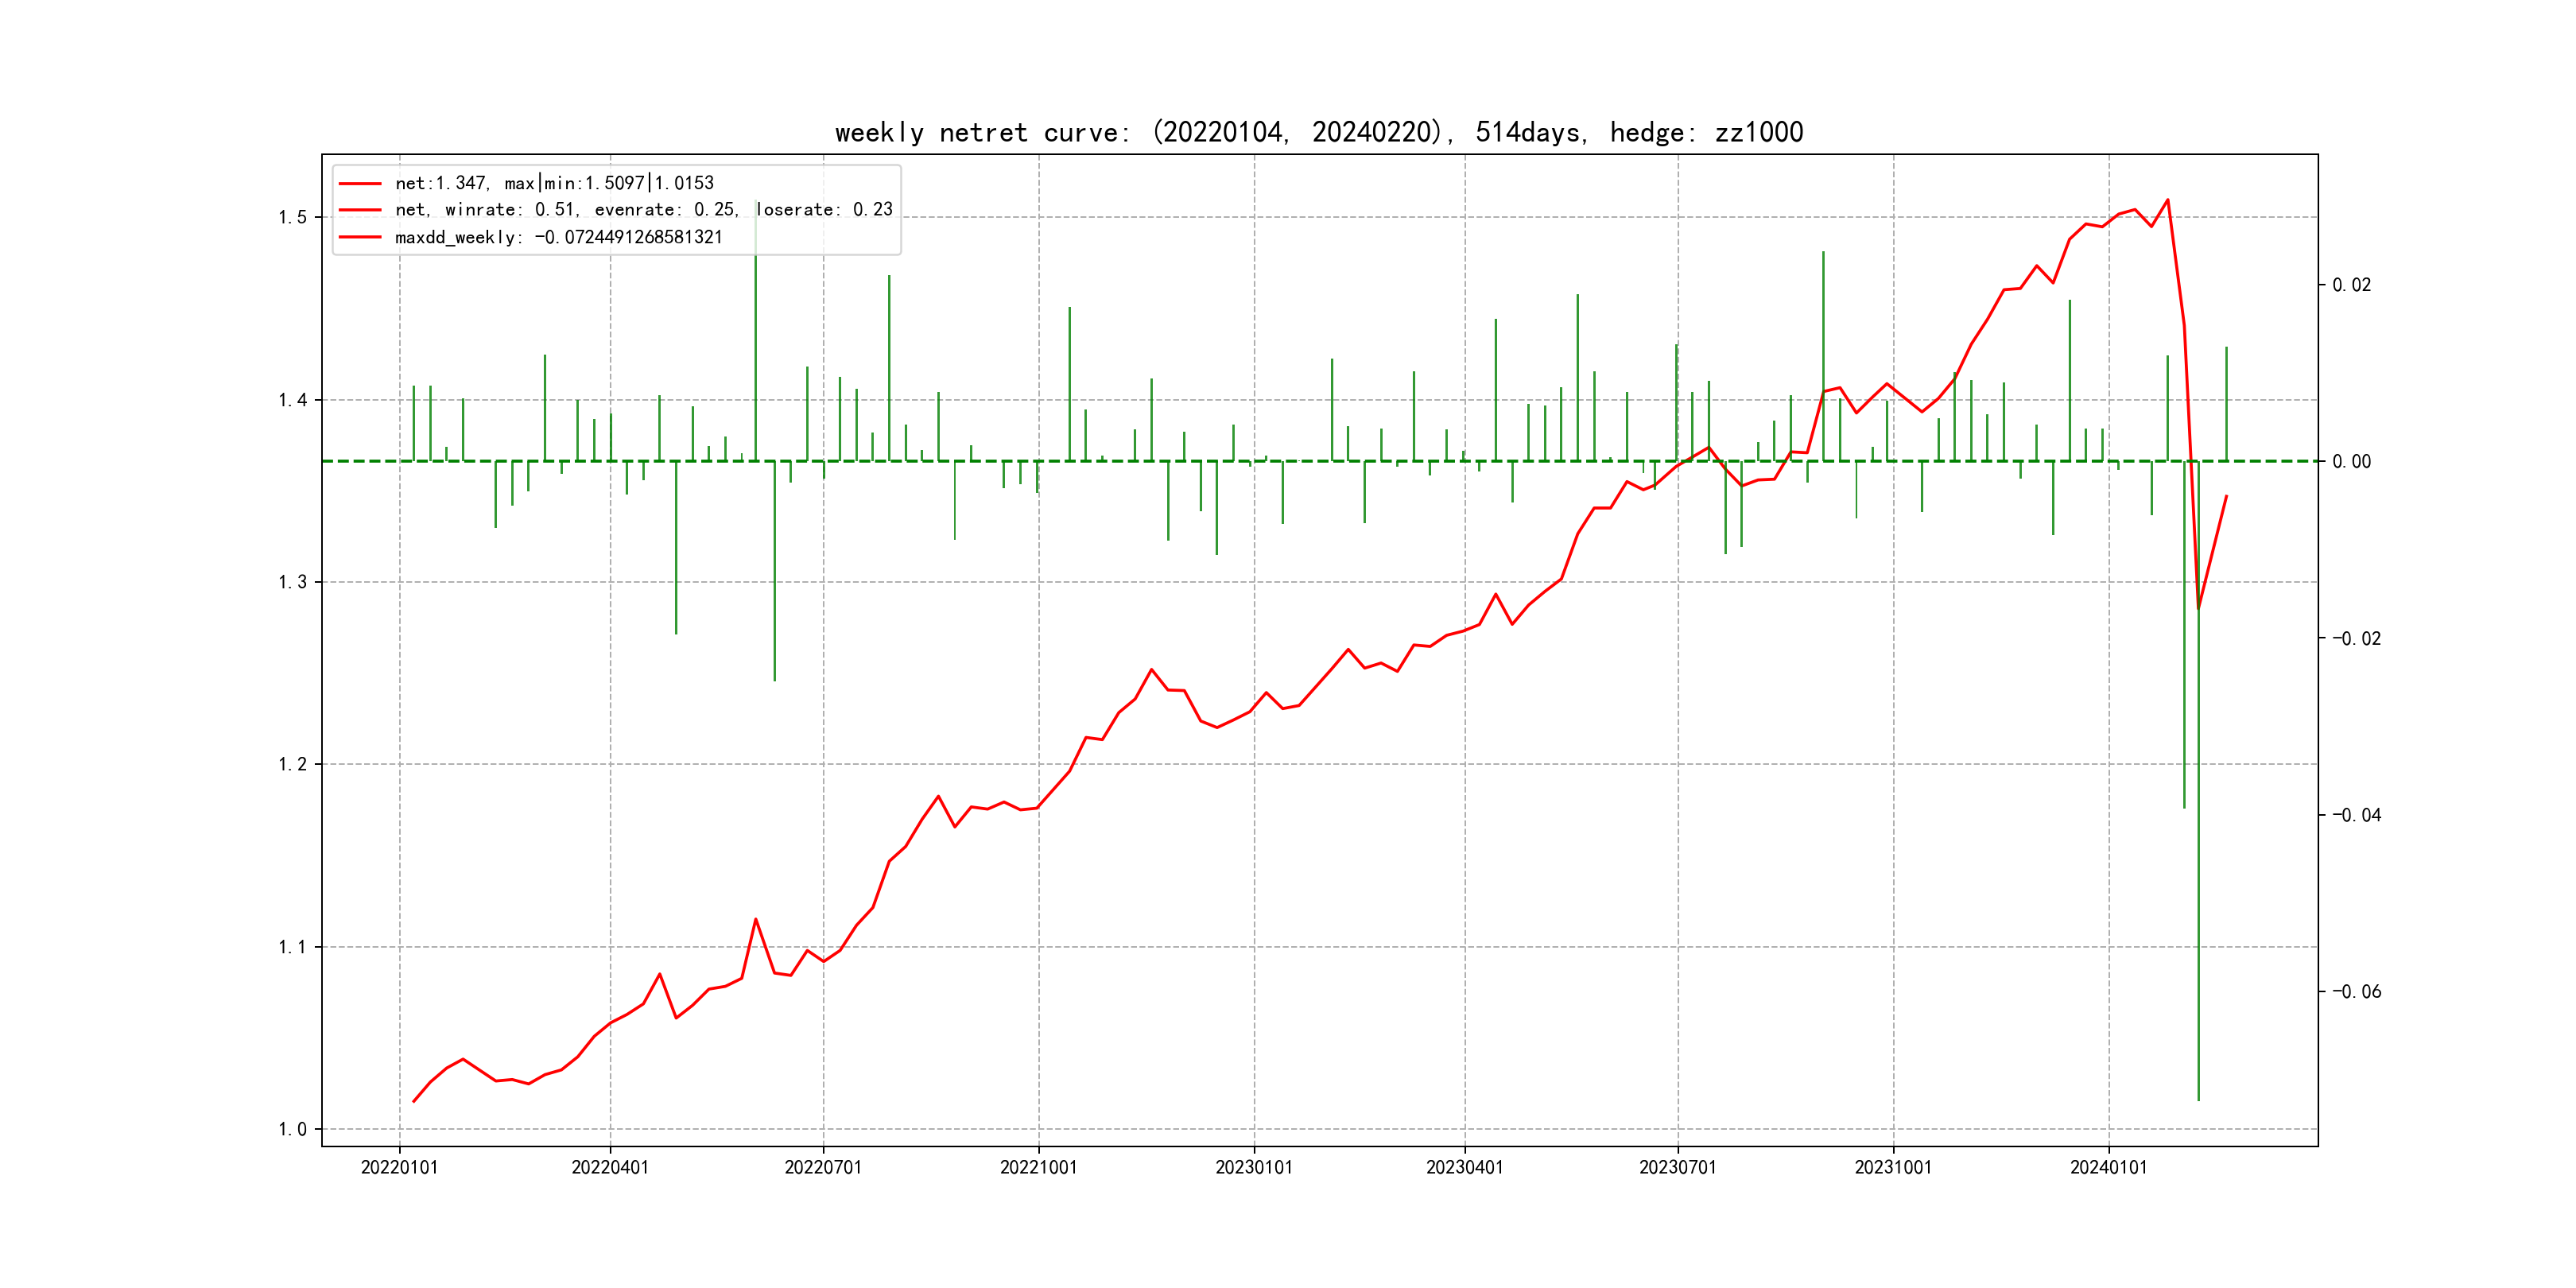Click the x-axis label 20230401
Viewport: 2576px width, 1288px height.
pyautogui.click(x=1464, y=1167)
